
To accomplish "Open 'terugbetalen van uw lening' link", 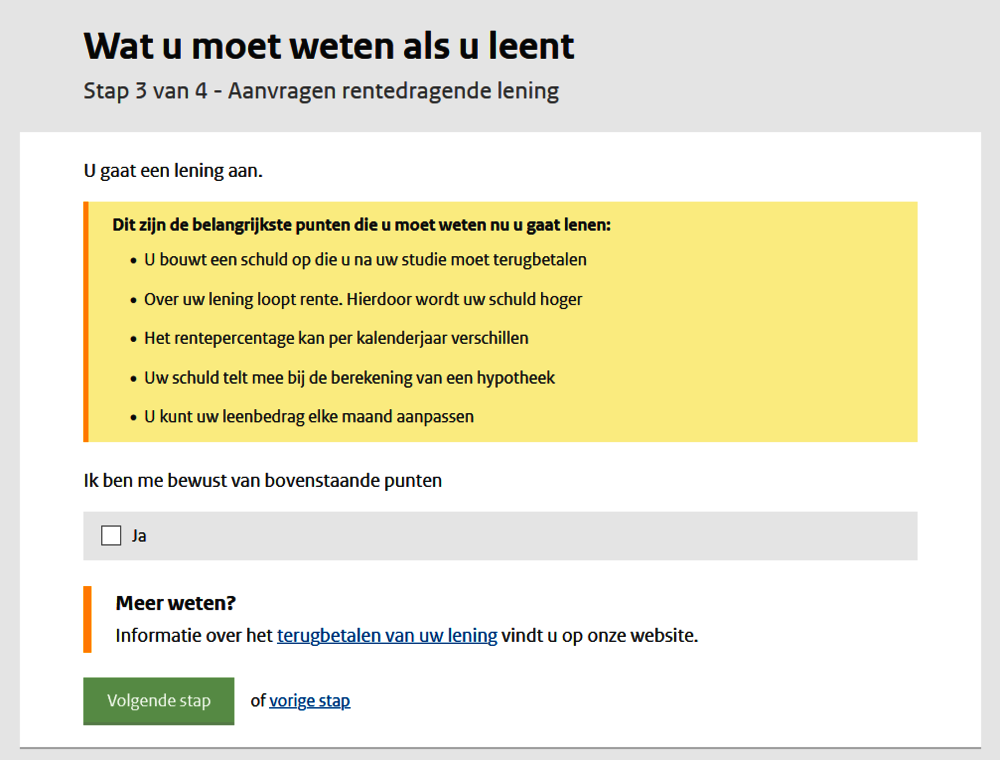I will coord(386,636).
